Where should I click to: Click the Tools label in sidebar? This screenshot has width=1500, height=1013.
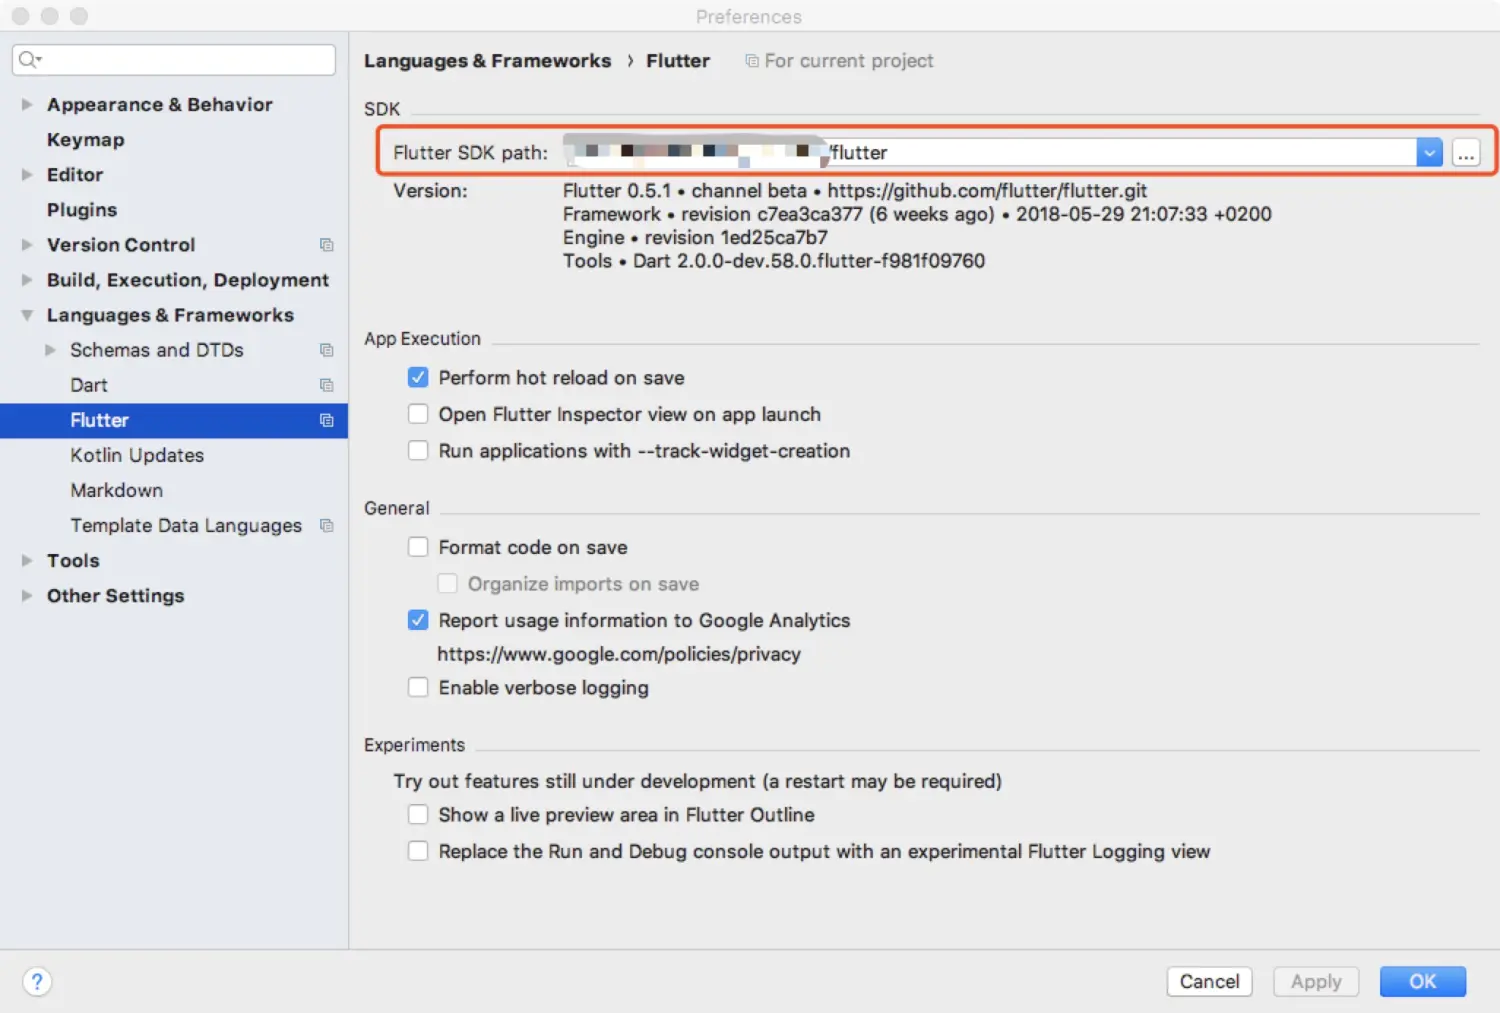coord(73,561)
